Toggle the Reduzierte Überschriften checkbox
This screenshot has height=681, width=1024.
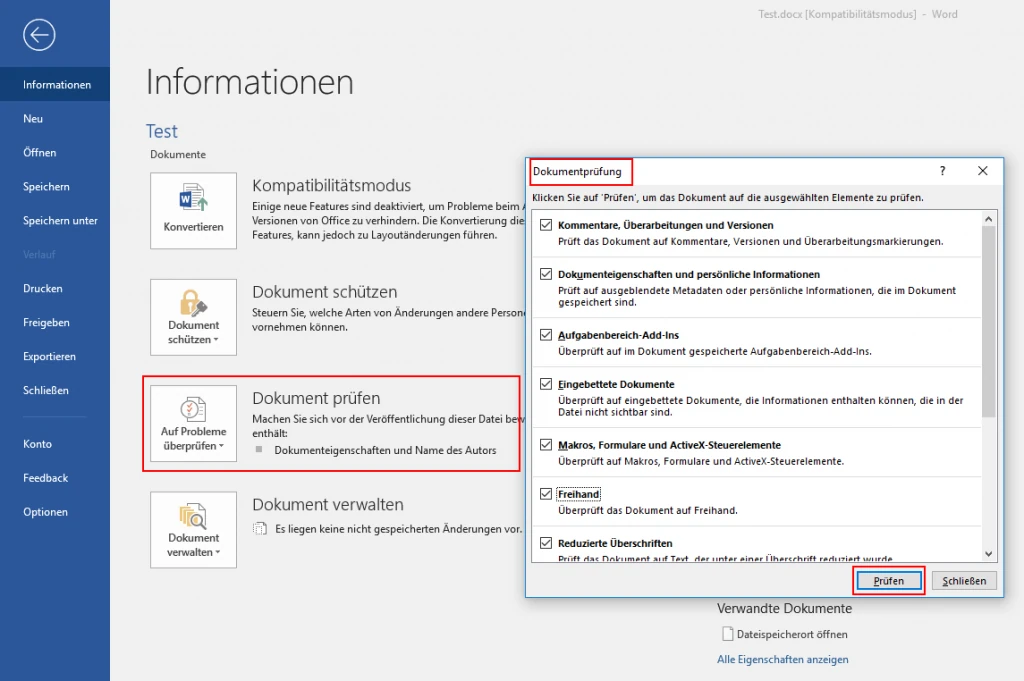click(546, 543)
